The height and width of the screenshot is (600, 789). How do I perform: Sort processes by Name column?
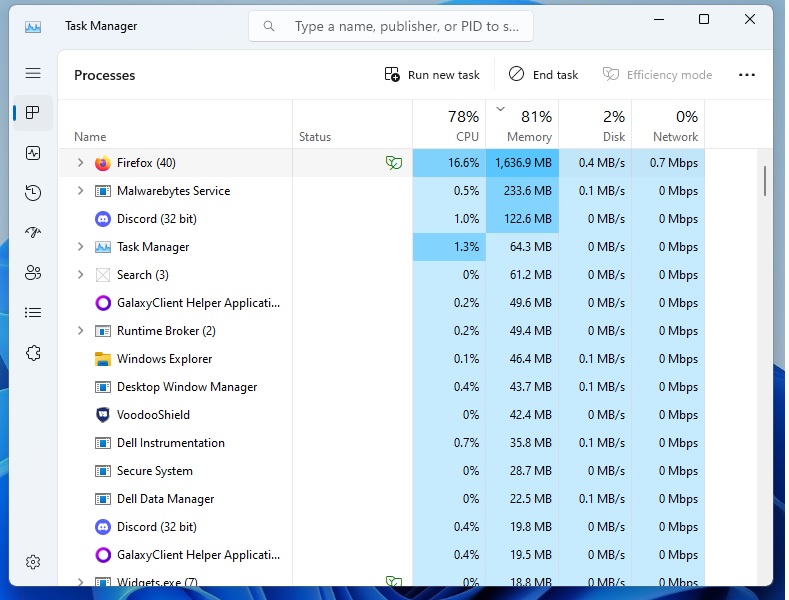pos(175,124)
